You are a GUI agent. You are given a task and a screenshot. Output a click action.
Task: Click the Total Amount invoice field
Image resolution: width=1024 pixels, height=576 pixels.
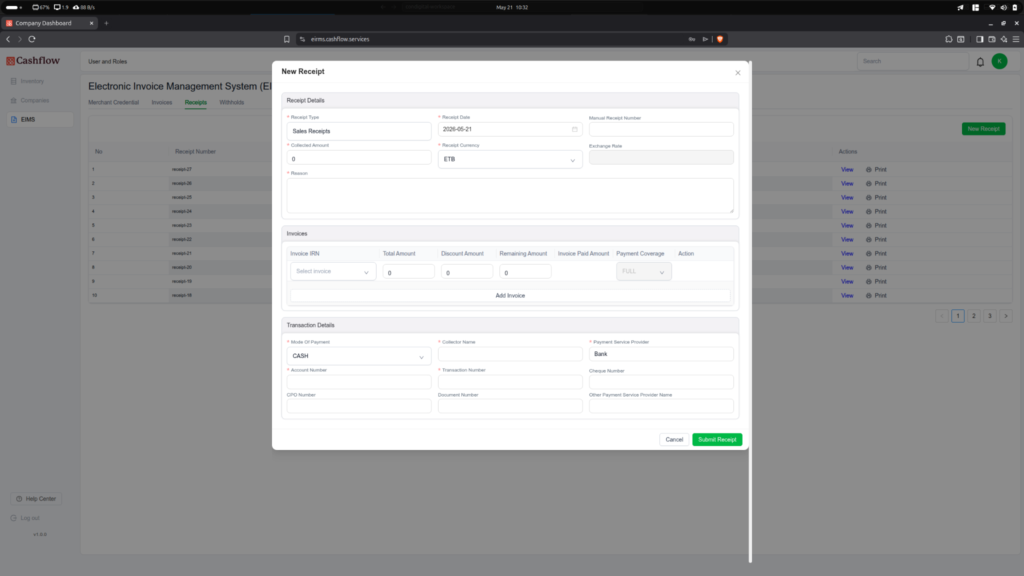409,272
